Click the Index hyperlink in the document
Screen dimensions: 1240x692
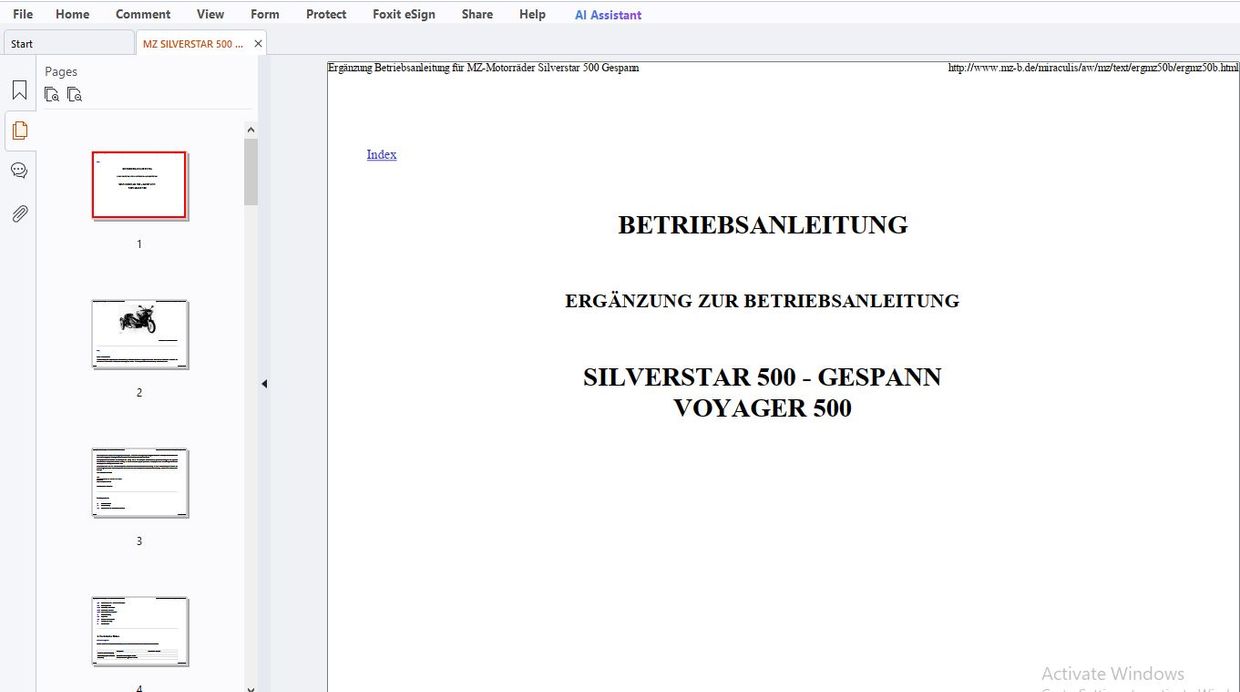pos(381,154)
